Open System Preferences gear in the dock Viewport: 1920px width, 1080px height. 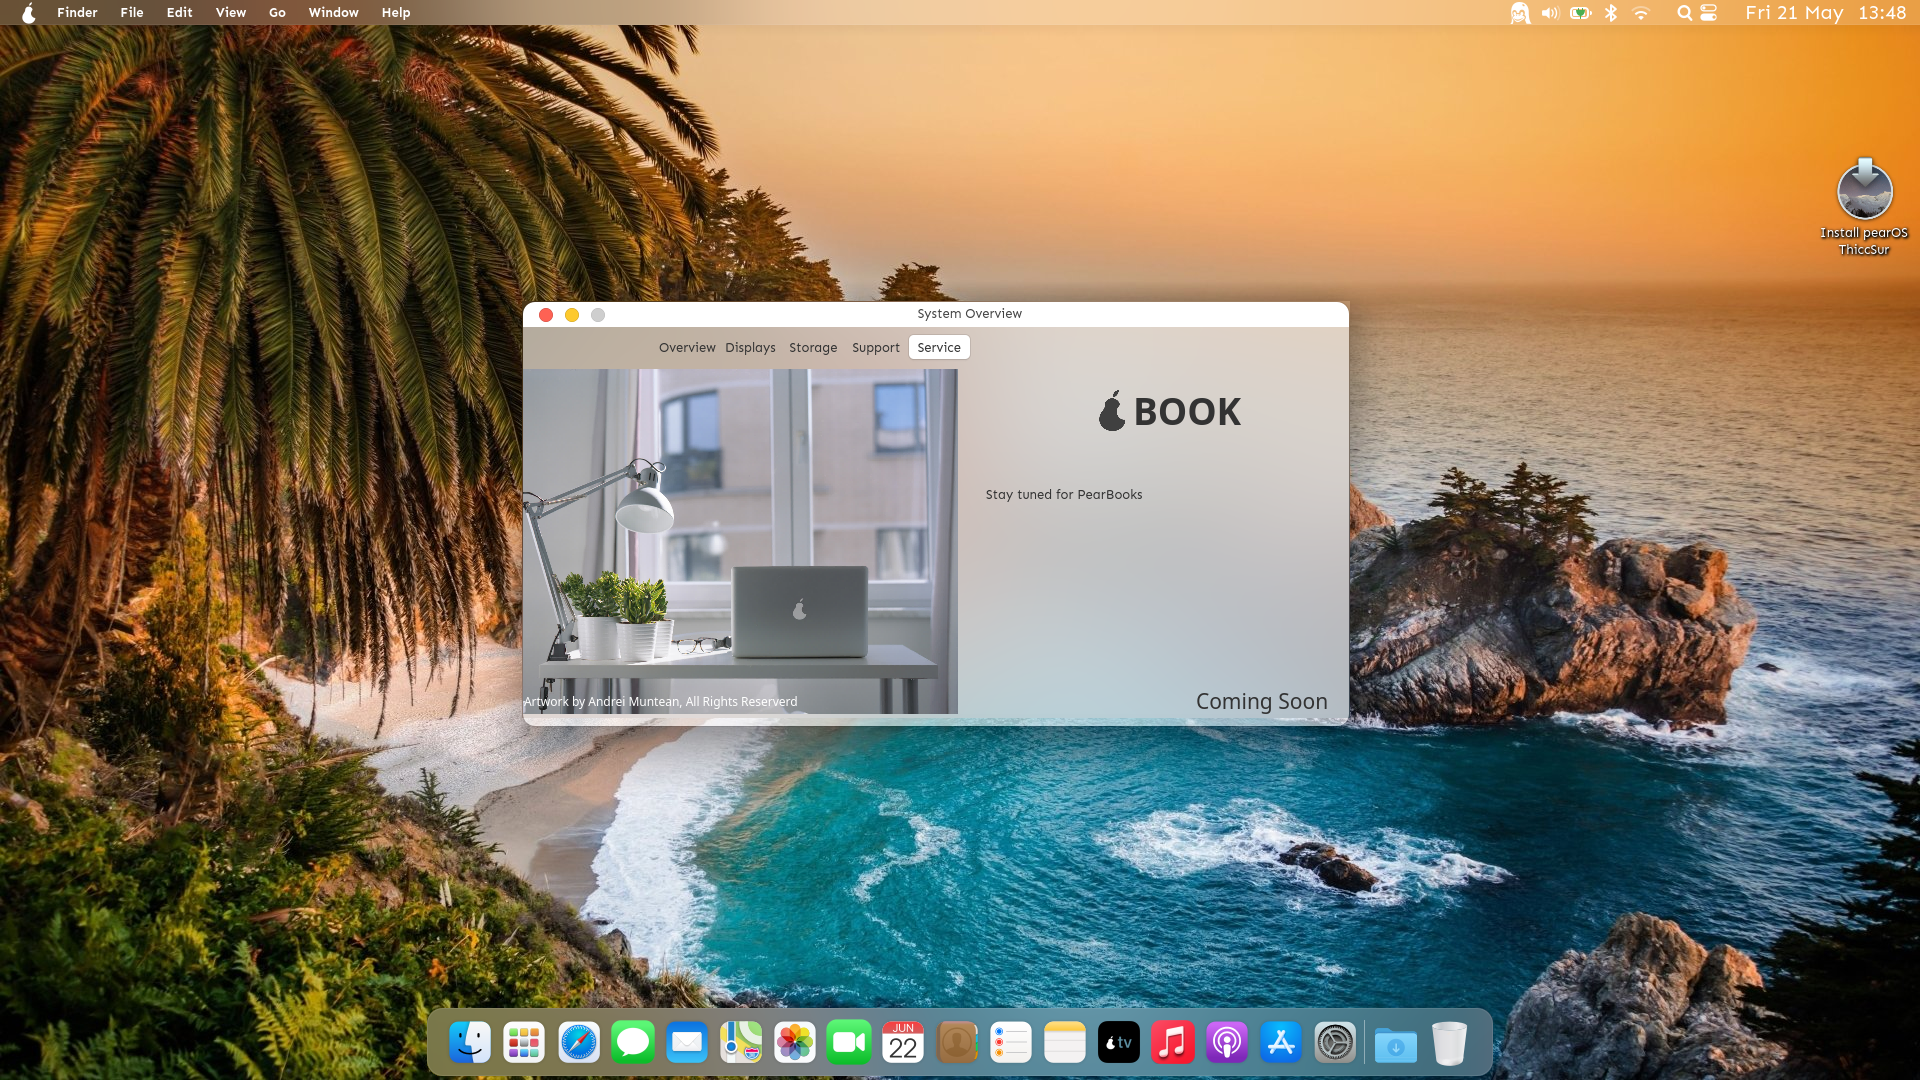point(1335,1043)
